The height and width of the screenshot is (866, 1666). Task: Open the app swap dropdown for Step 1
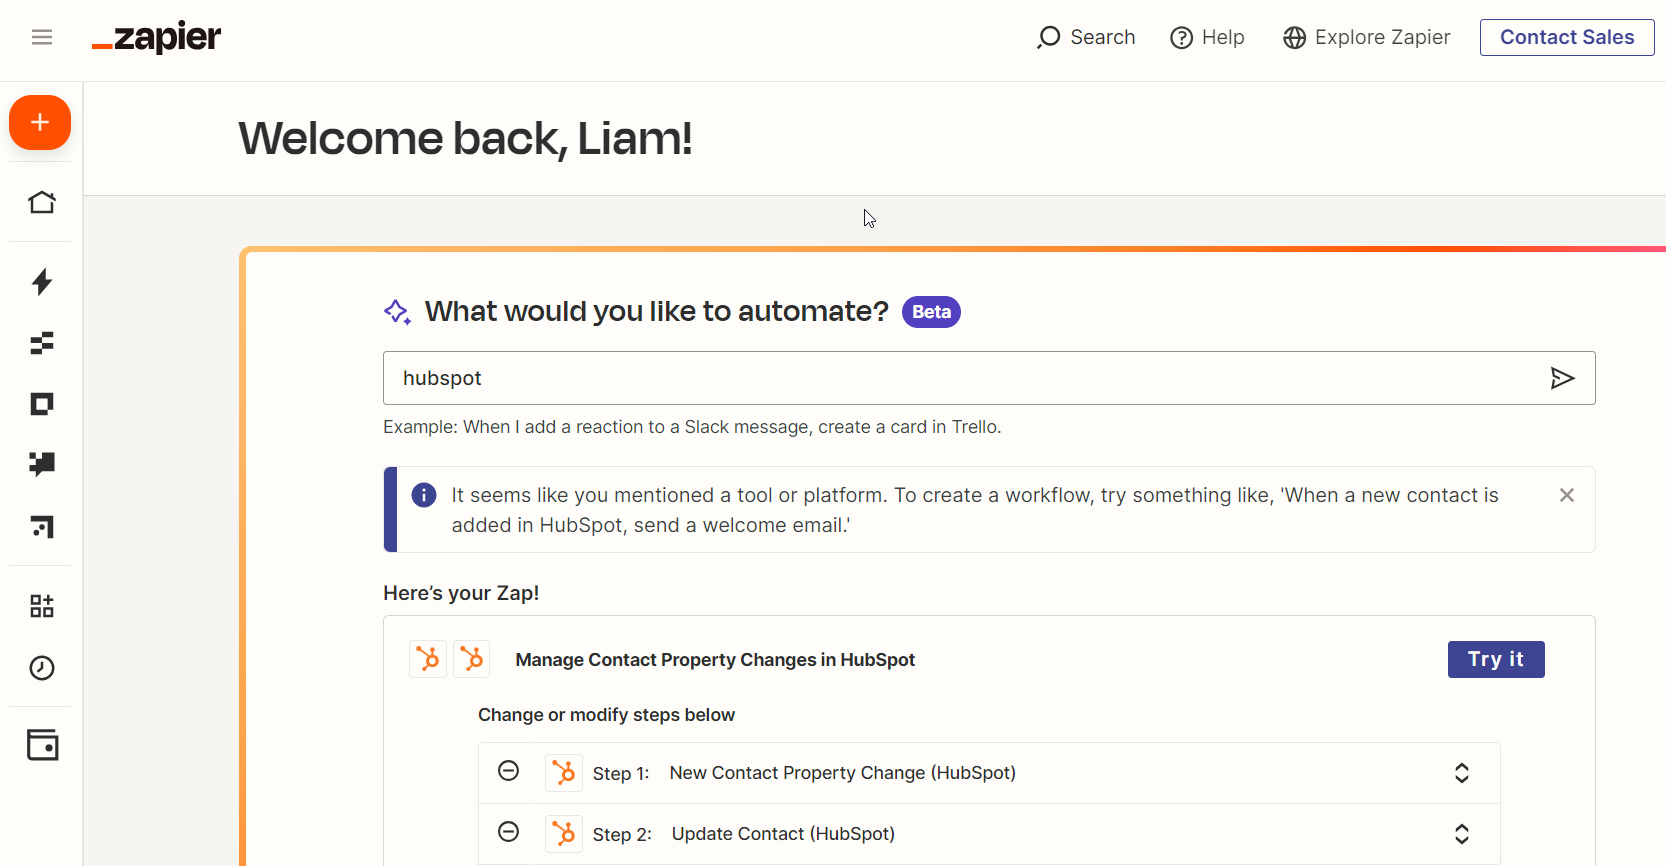click(x=1461, y=772)
